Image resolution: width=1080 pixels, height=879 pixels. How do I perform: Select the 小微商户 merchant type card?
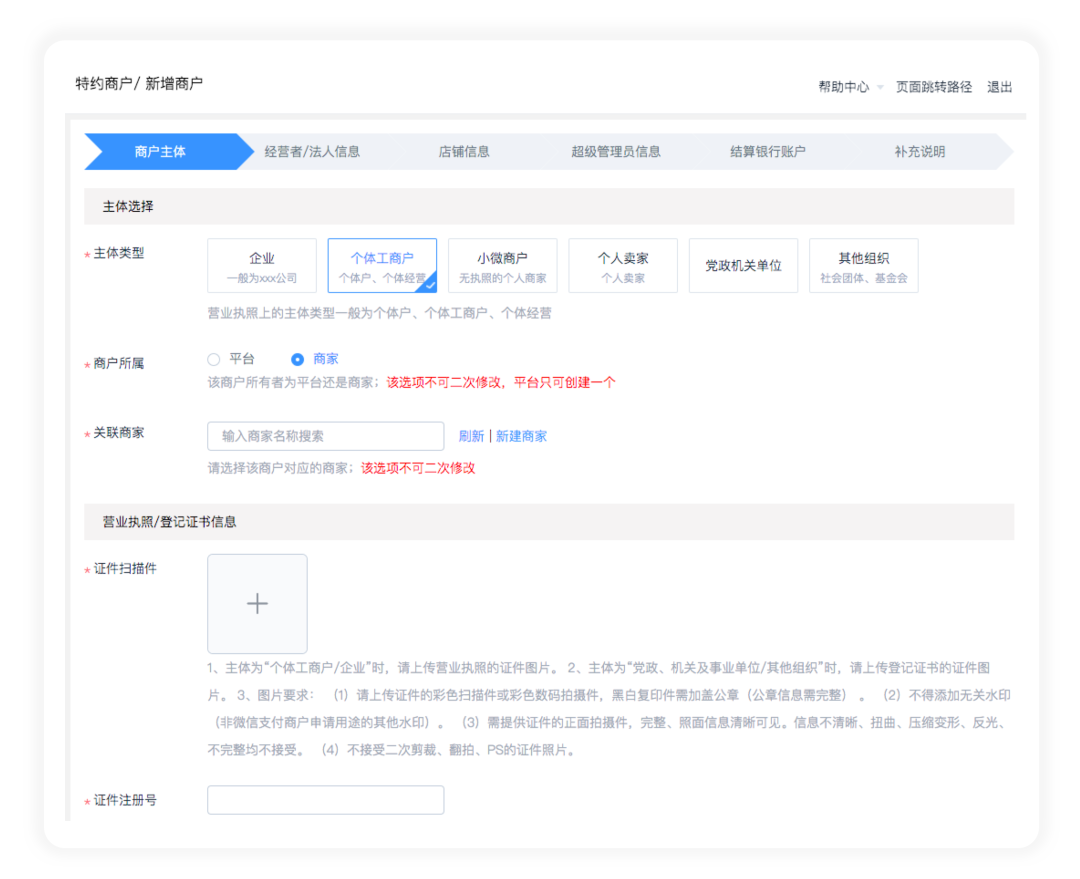point(503,265)
